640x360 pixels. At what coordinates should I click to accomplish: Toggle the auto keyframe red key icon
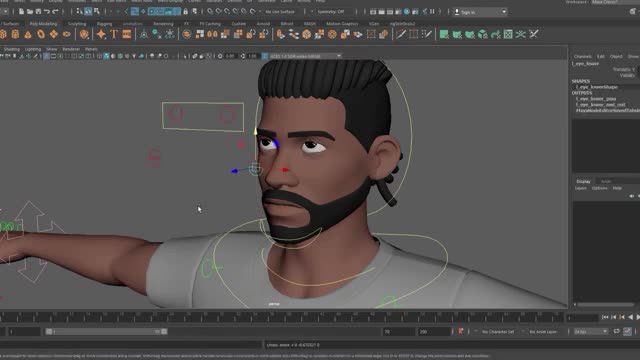click(x=460, y=331)
